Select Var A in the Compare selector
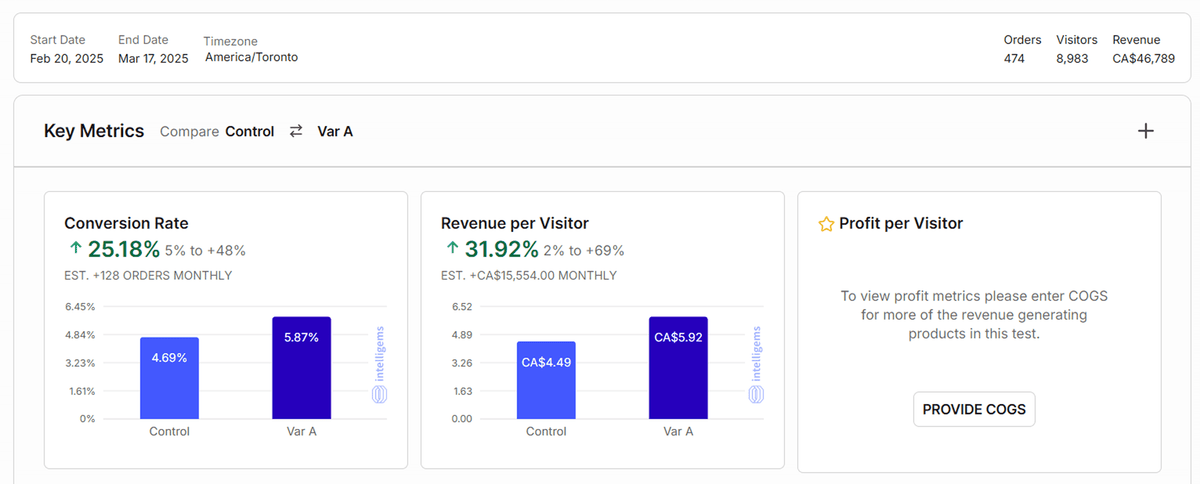1200x484 pixels. pos(335,131)
